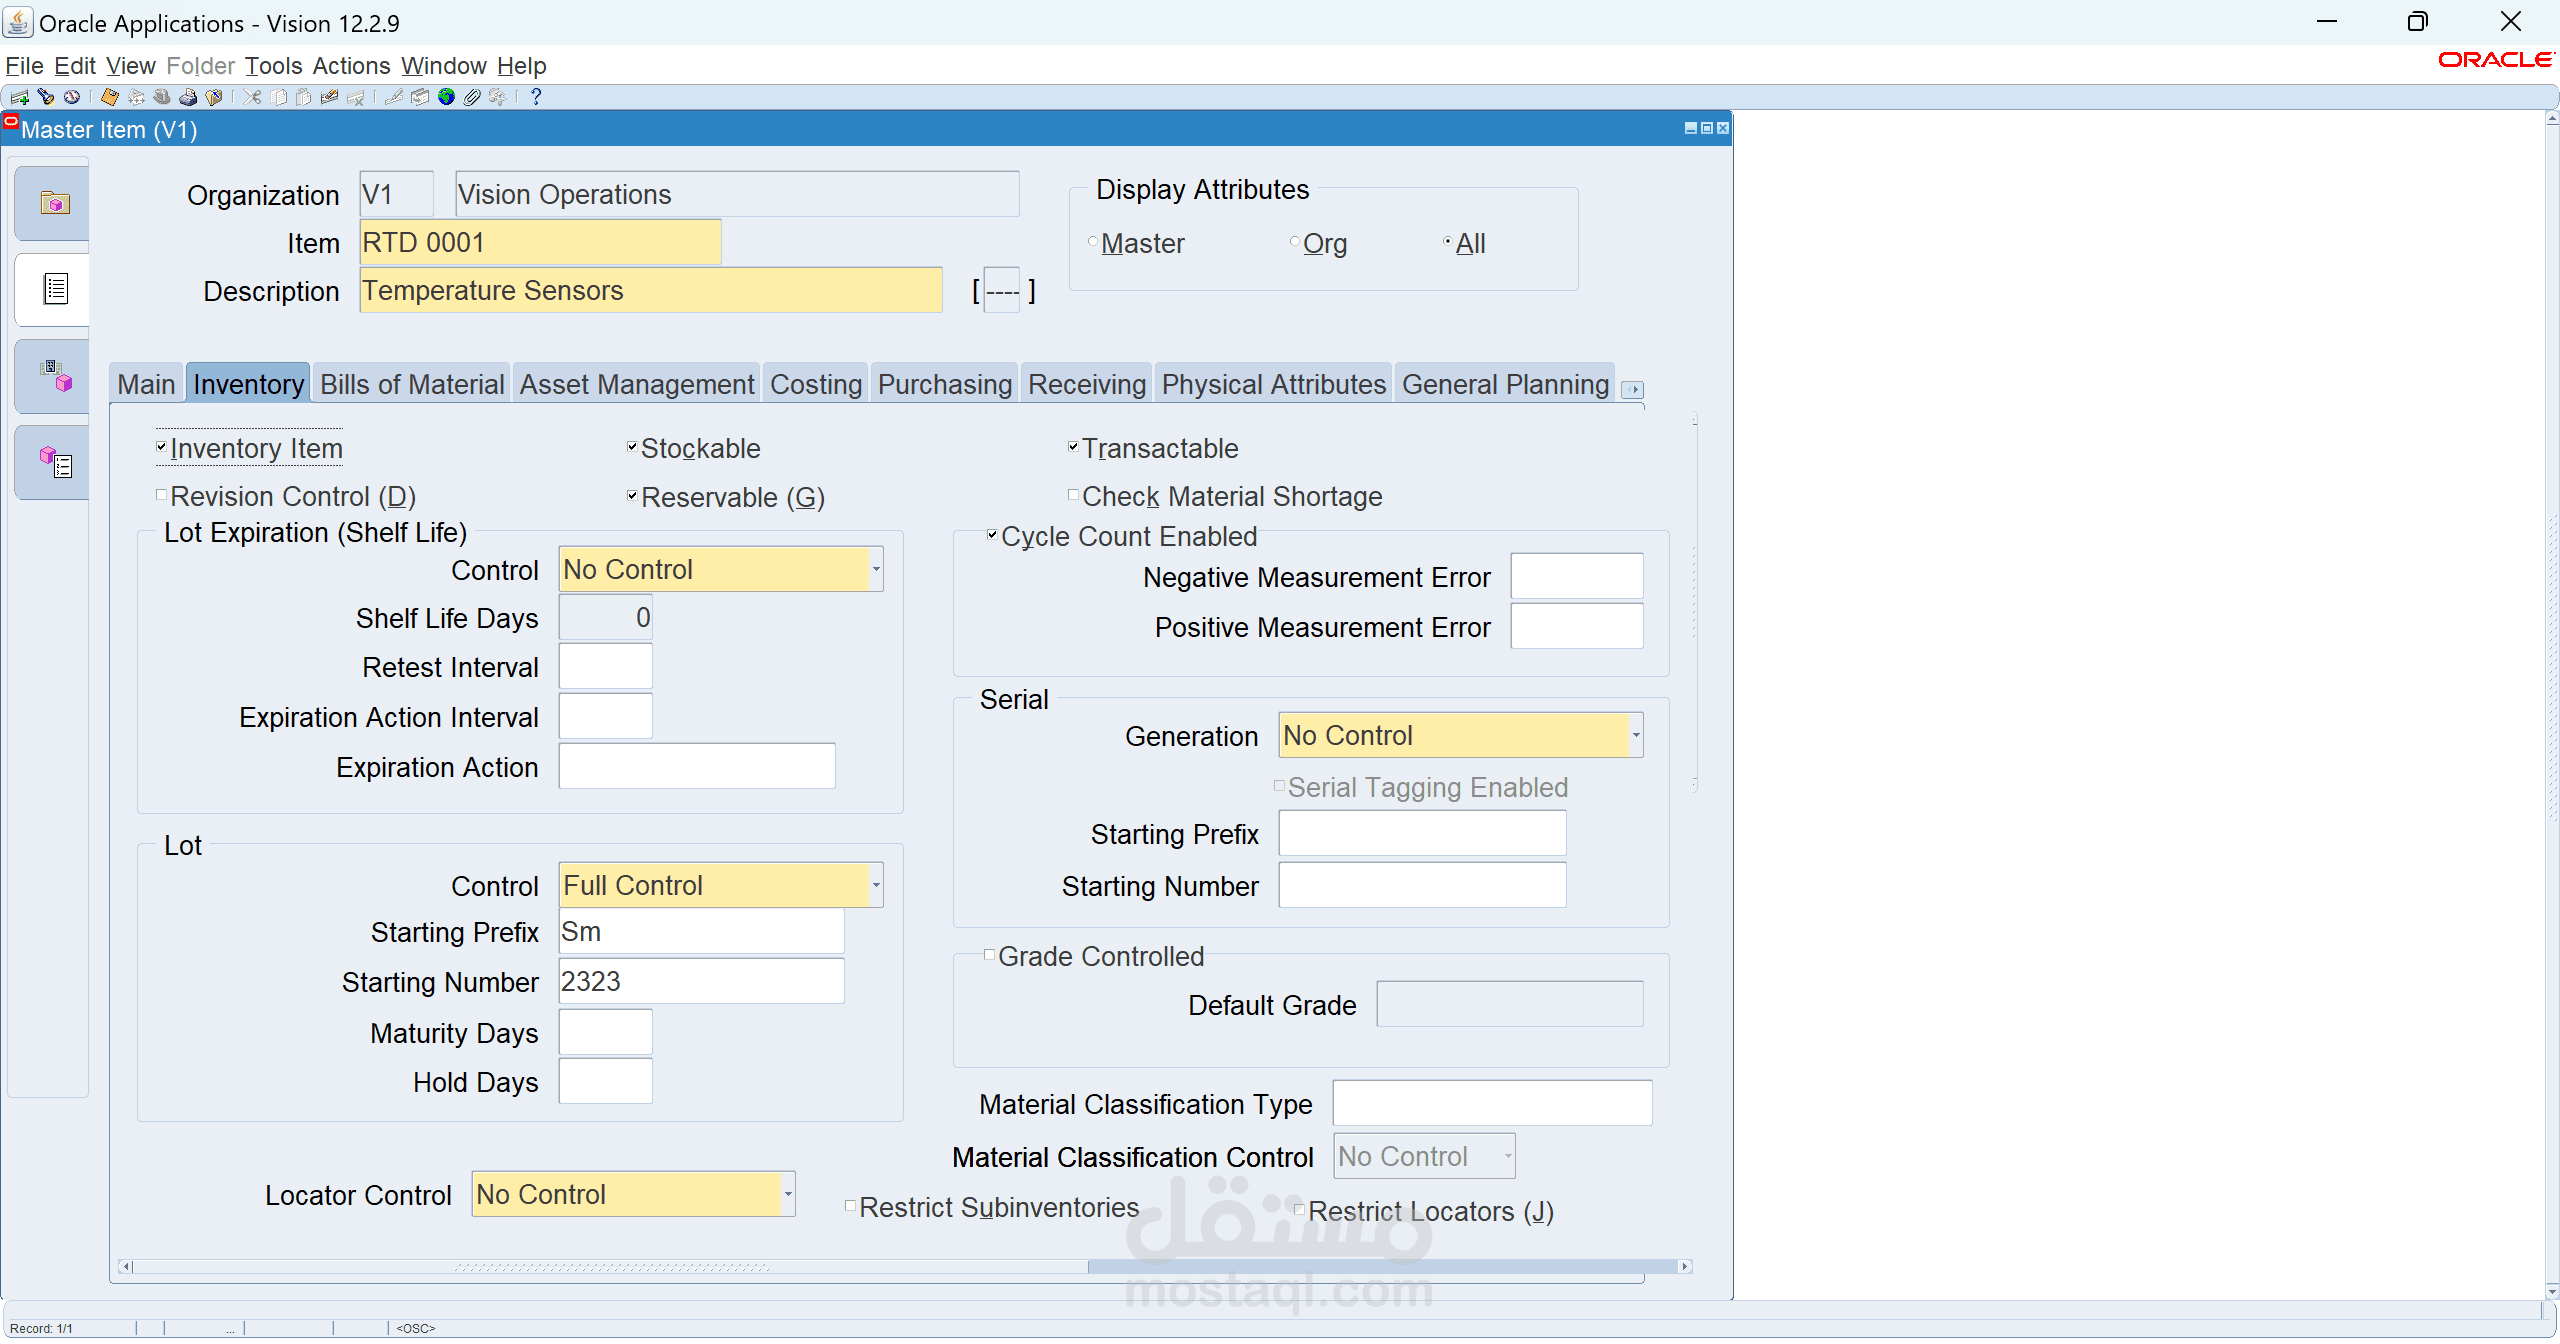Enable the Revision Control checkbox
Viewport: 2560px width, 1344px height.
tap(161, 495)
